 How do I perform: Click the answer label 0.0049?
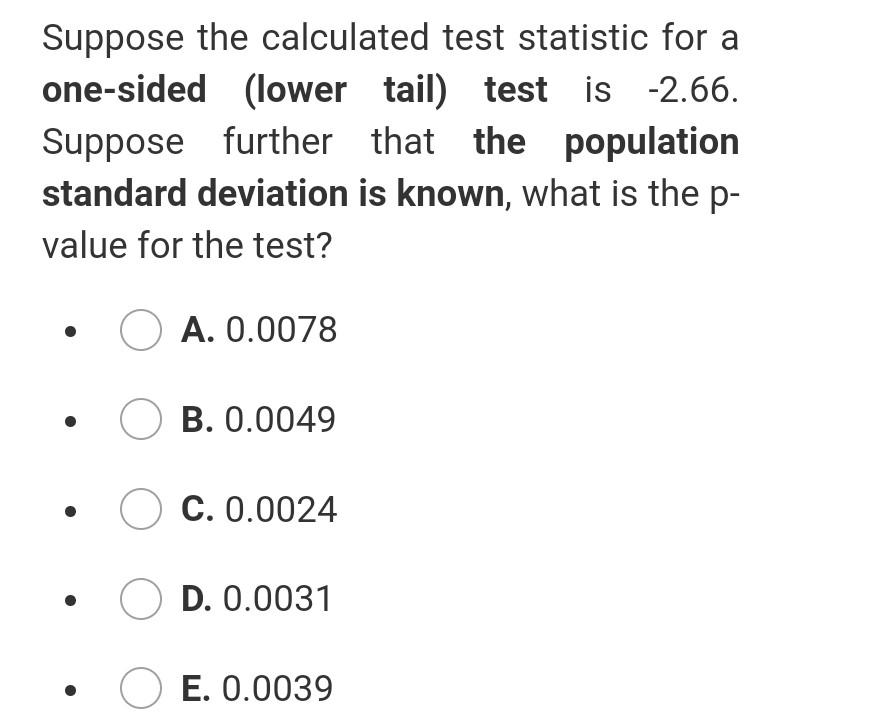point(281,420)
